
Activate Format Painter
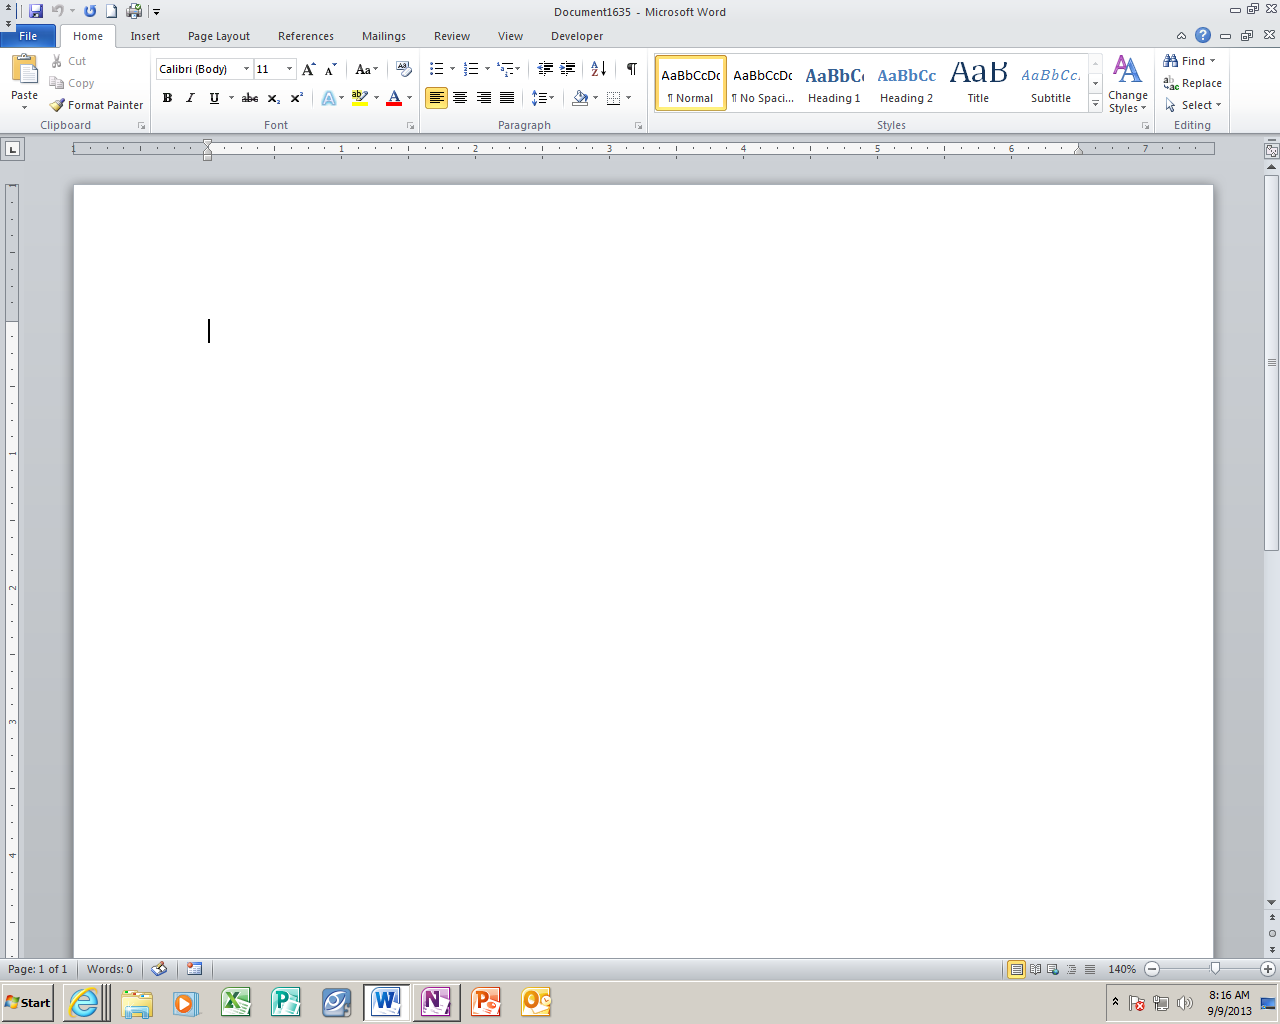(x=97, y=105)
